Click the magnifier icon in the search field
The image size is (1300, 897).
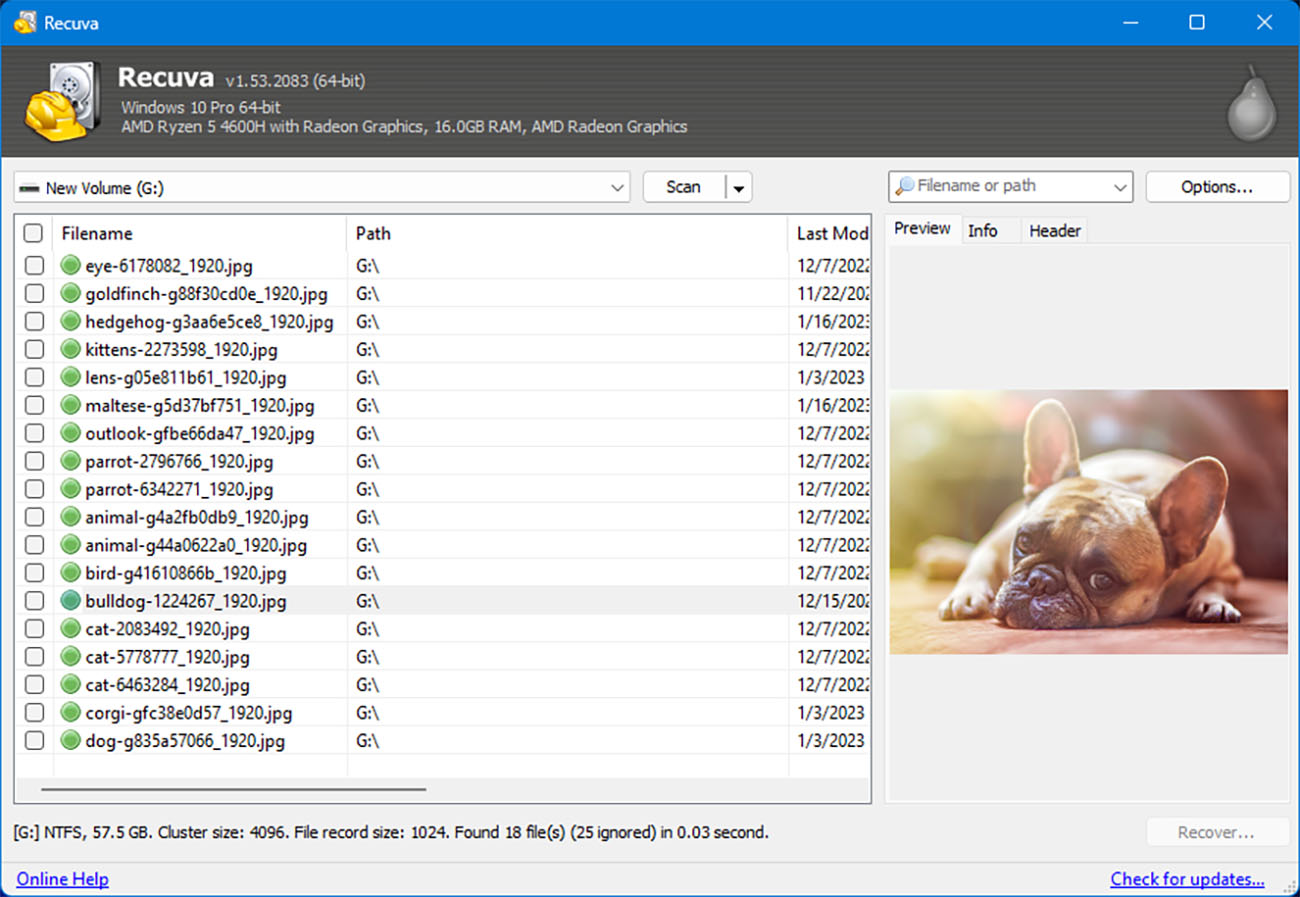906,186
